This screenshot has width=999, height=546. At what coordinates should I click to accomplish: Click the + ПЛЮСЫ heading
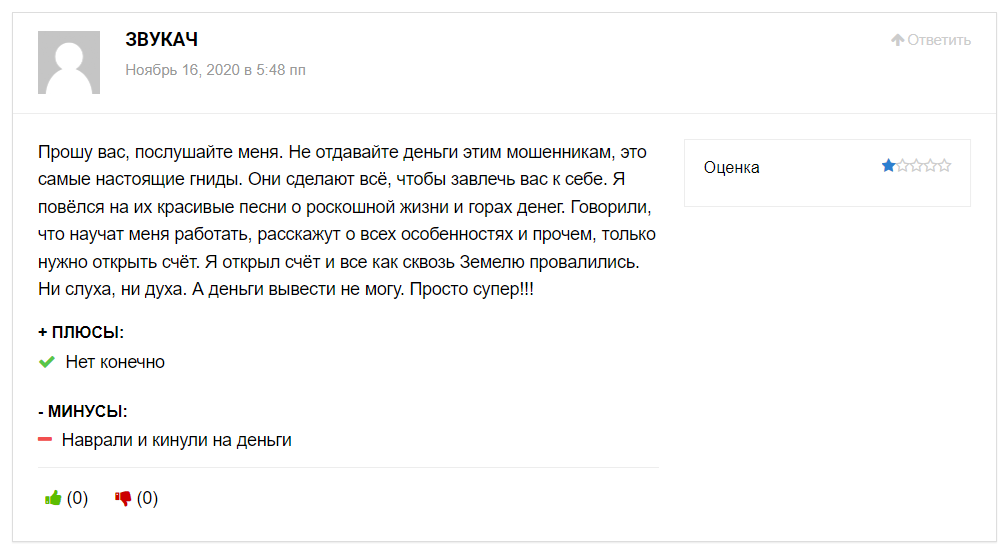(x=81, y=332)
